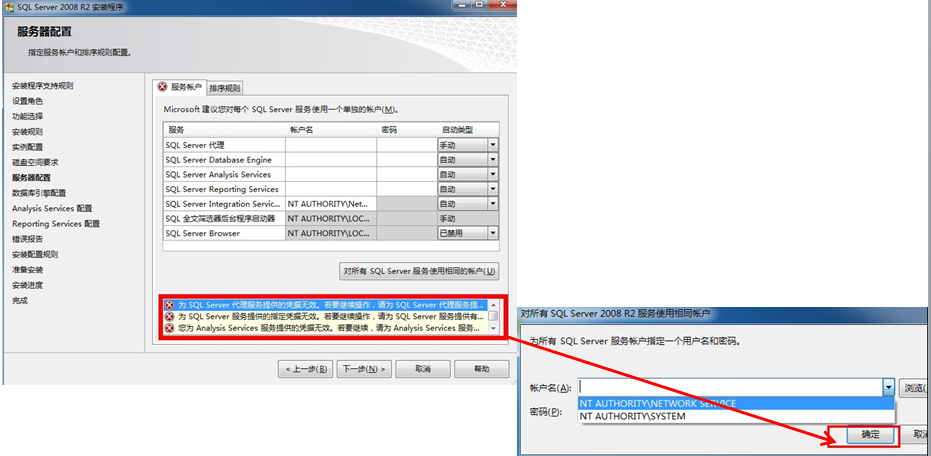
Task: Click NT AUTHORITY\Net... cell for Integration Services
Action: 331,204
